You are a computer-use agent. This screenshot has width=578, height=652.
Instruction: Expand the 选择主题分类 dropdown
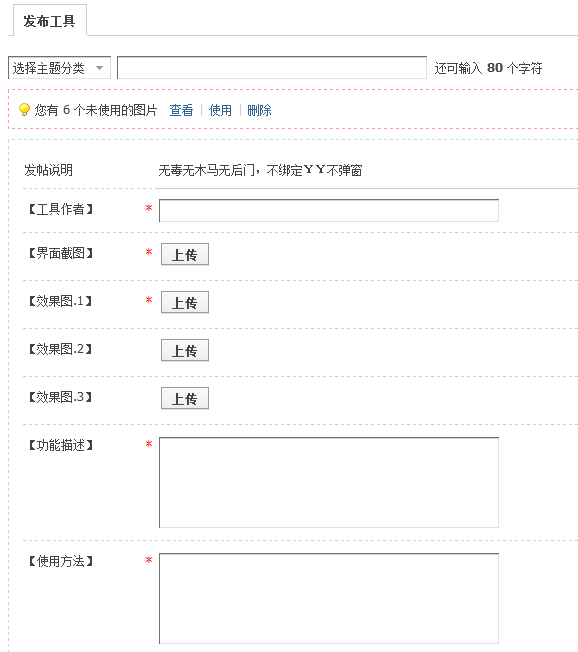tap(59, 68)
